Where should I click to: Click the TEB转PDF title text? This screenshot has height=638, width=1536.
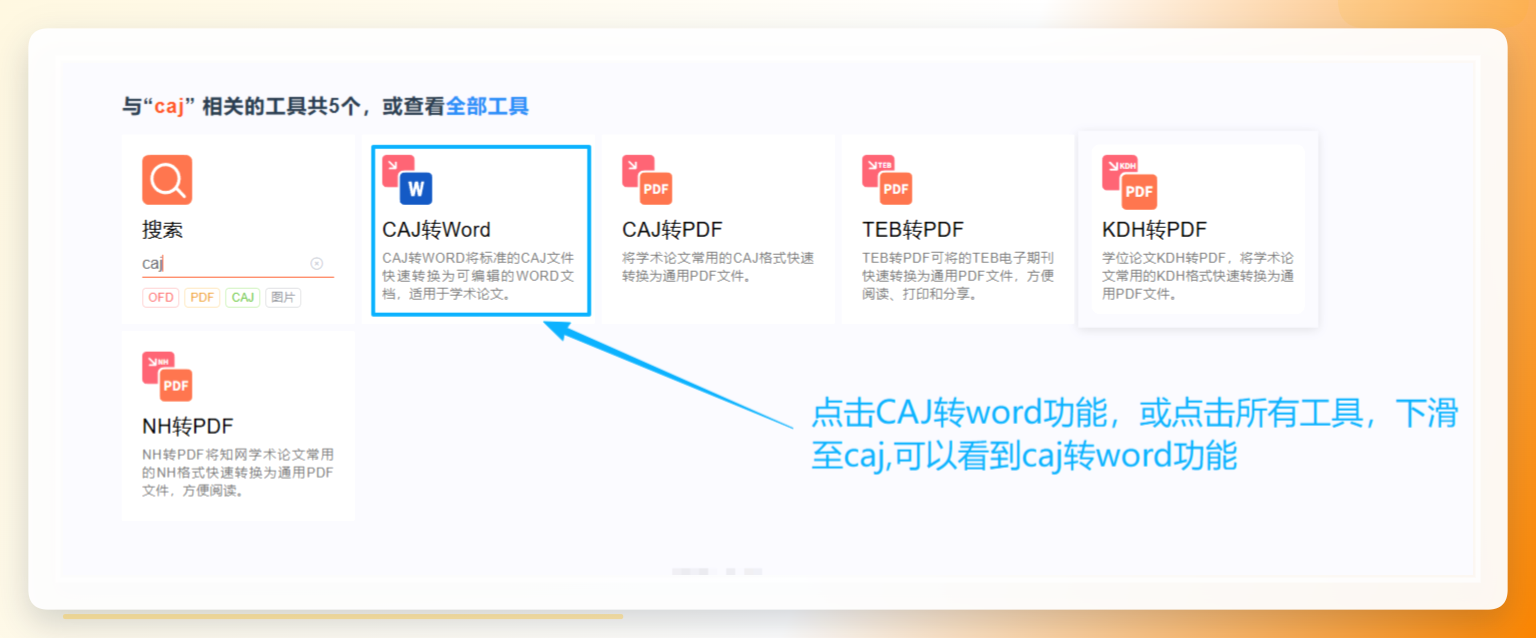coord(913,230)
